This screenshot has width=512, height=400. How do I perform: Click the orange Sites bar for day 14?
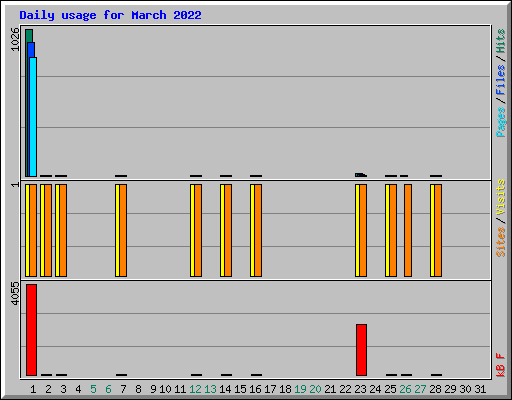(x=228, y=230)
